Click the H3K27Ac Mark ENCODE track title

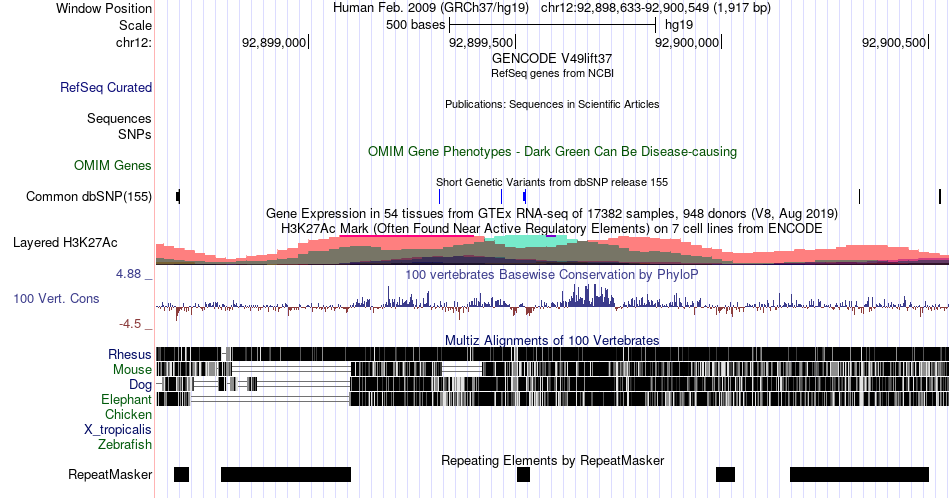[x=552, y=228]
